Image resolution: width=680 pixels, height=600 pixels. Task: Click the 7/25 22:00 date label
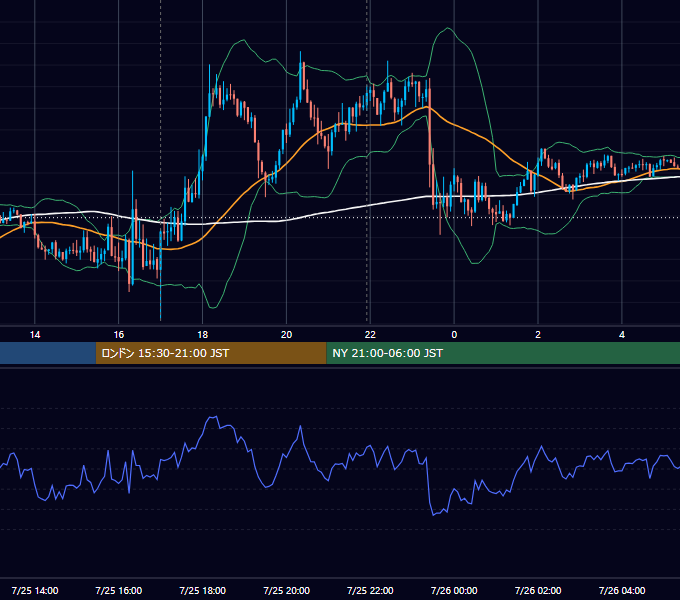pyautogui.click(x=370, y=590)
